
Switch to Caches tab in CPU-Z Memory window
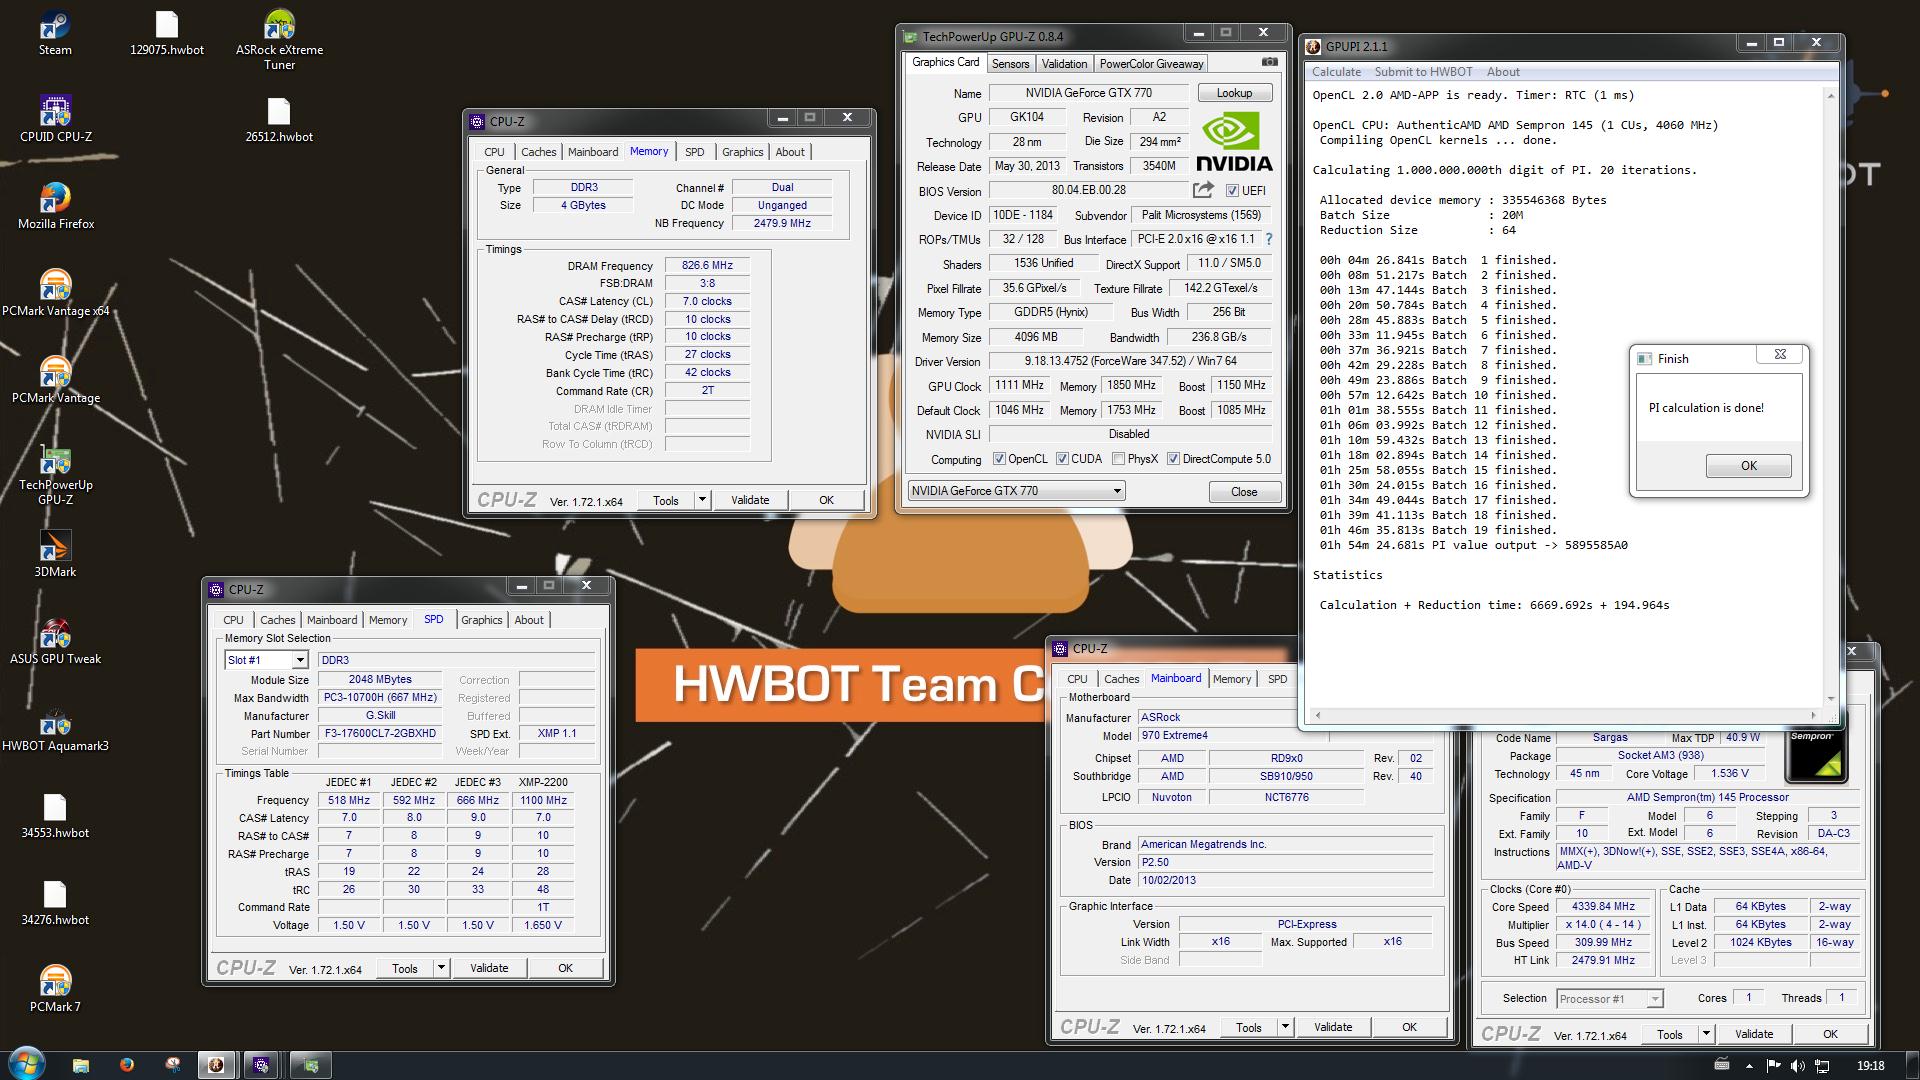[538, 152]
